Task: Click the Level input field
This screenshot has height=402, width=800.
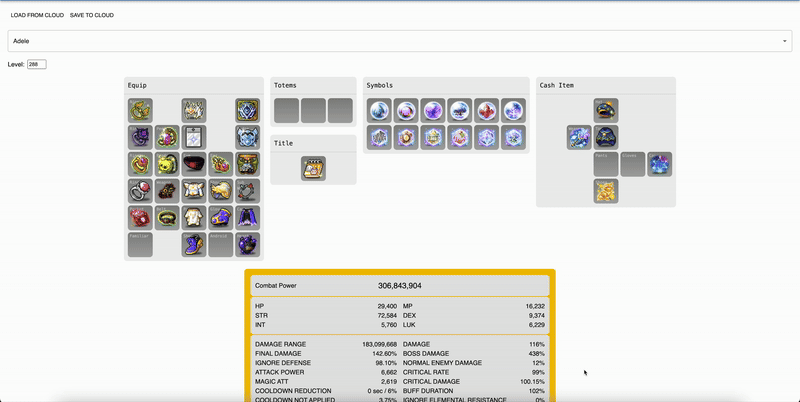Action: [37, 64]
